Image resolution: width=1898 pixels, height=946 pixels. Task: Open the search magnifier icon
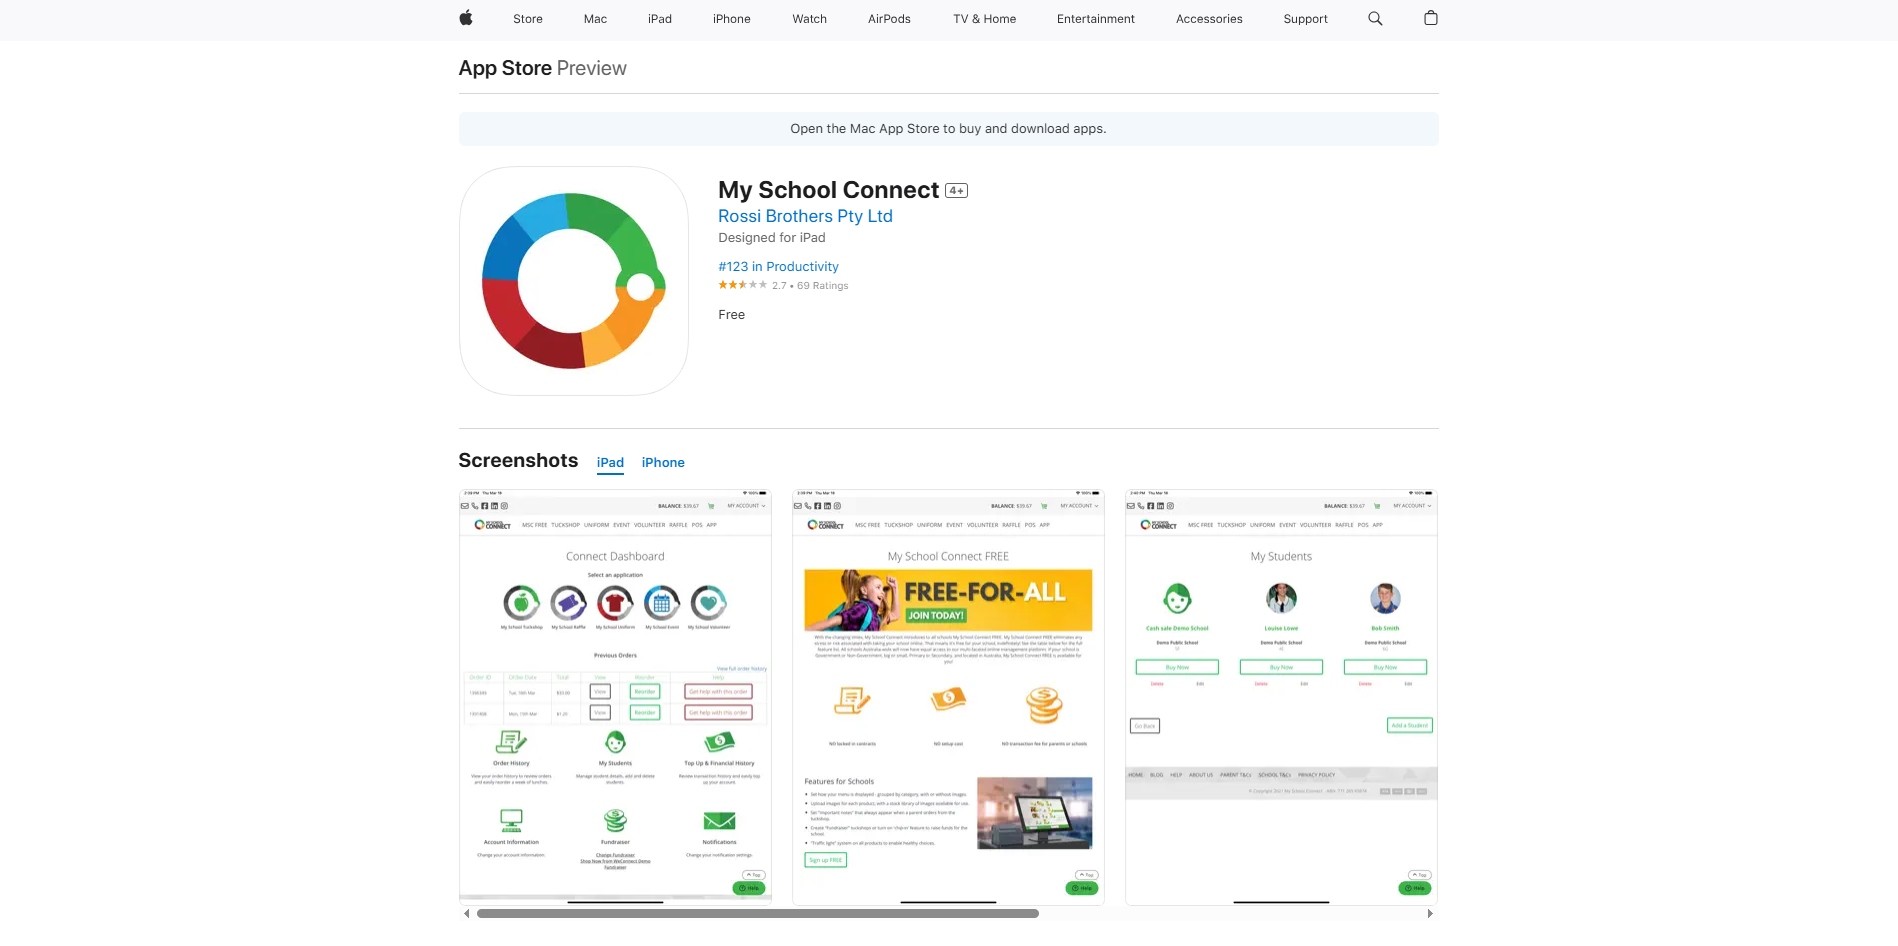1375,18
